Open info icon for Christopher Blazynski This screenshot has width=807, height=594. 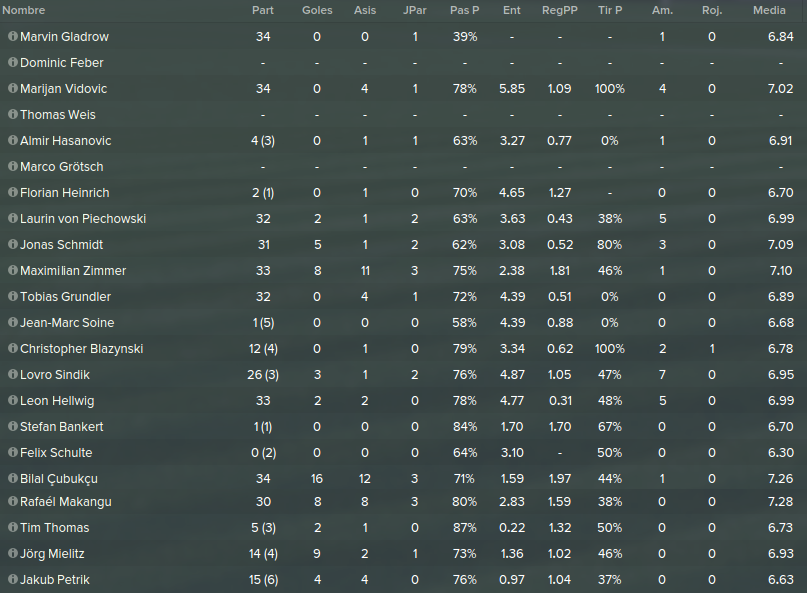coord(13,348)
